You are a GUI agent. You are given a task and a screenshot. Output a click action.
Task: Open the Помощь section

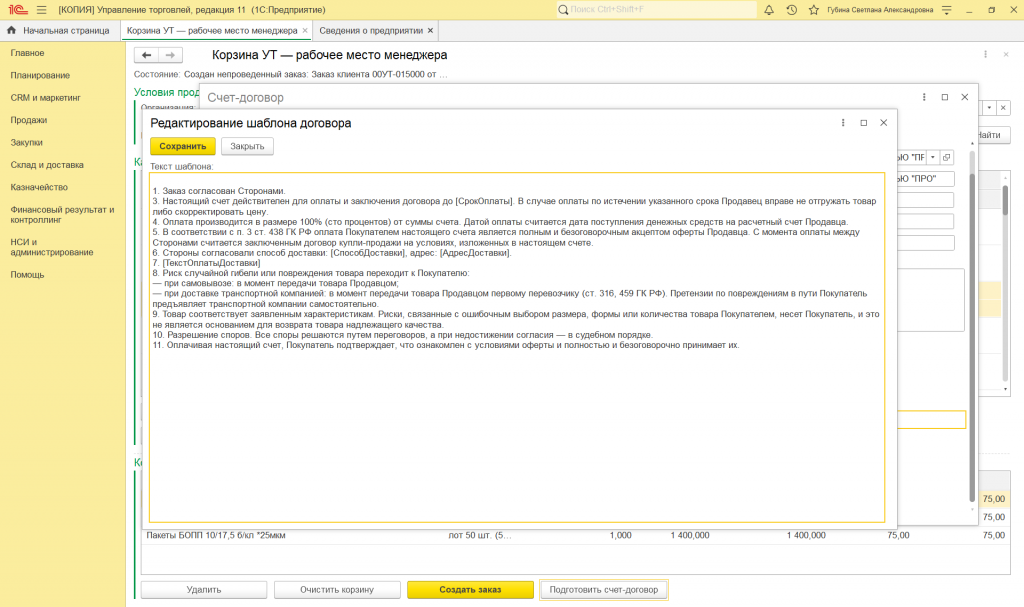coord(27,274)
